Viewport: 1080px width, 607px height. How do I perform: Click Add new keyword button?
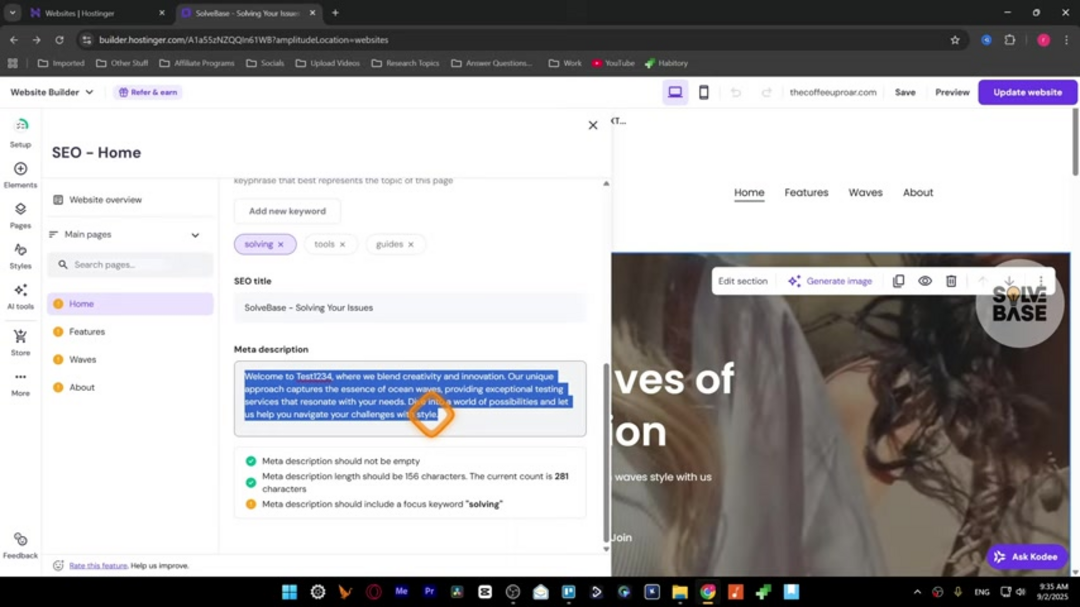pos(287,211)
